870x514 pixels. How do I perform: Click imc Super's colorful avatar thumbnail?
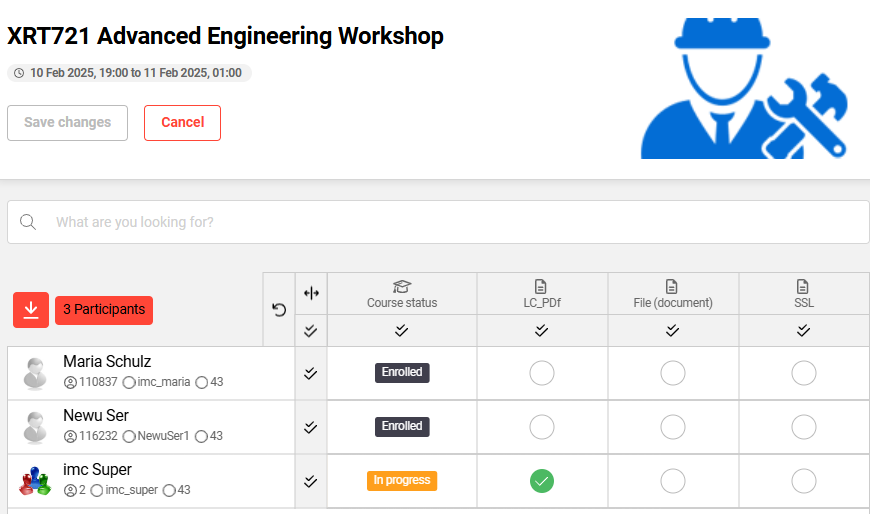35,481
